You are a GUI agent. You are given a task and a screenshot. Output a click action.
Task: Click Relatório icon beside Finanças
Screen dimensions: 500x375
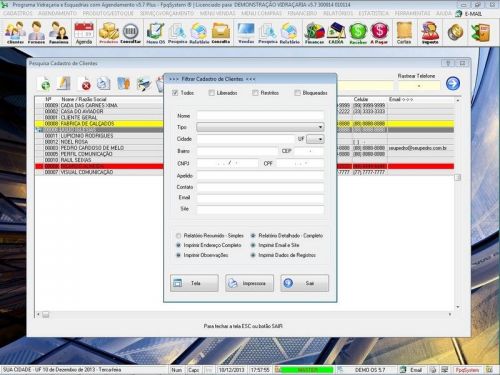[x=289, y=32]
